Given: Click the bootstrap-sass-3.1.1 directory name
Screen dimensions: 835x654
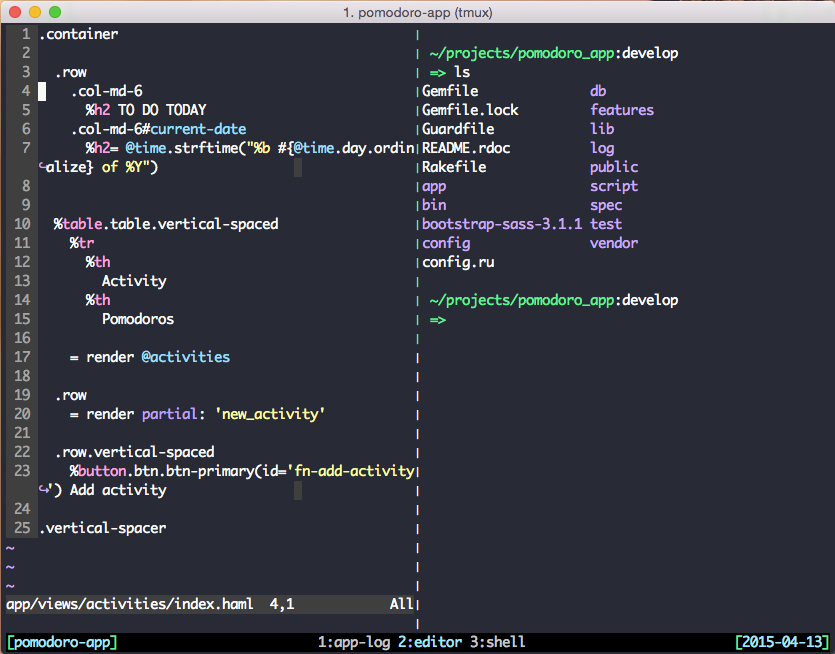Looking at the screenshot, I should click(x=501, y=224).
